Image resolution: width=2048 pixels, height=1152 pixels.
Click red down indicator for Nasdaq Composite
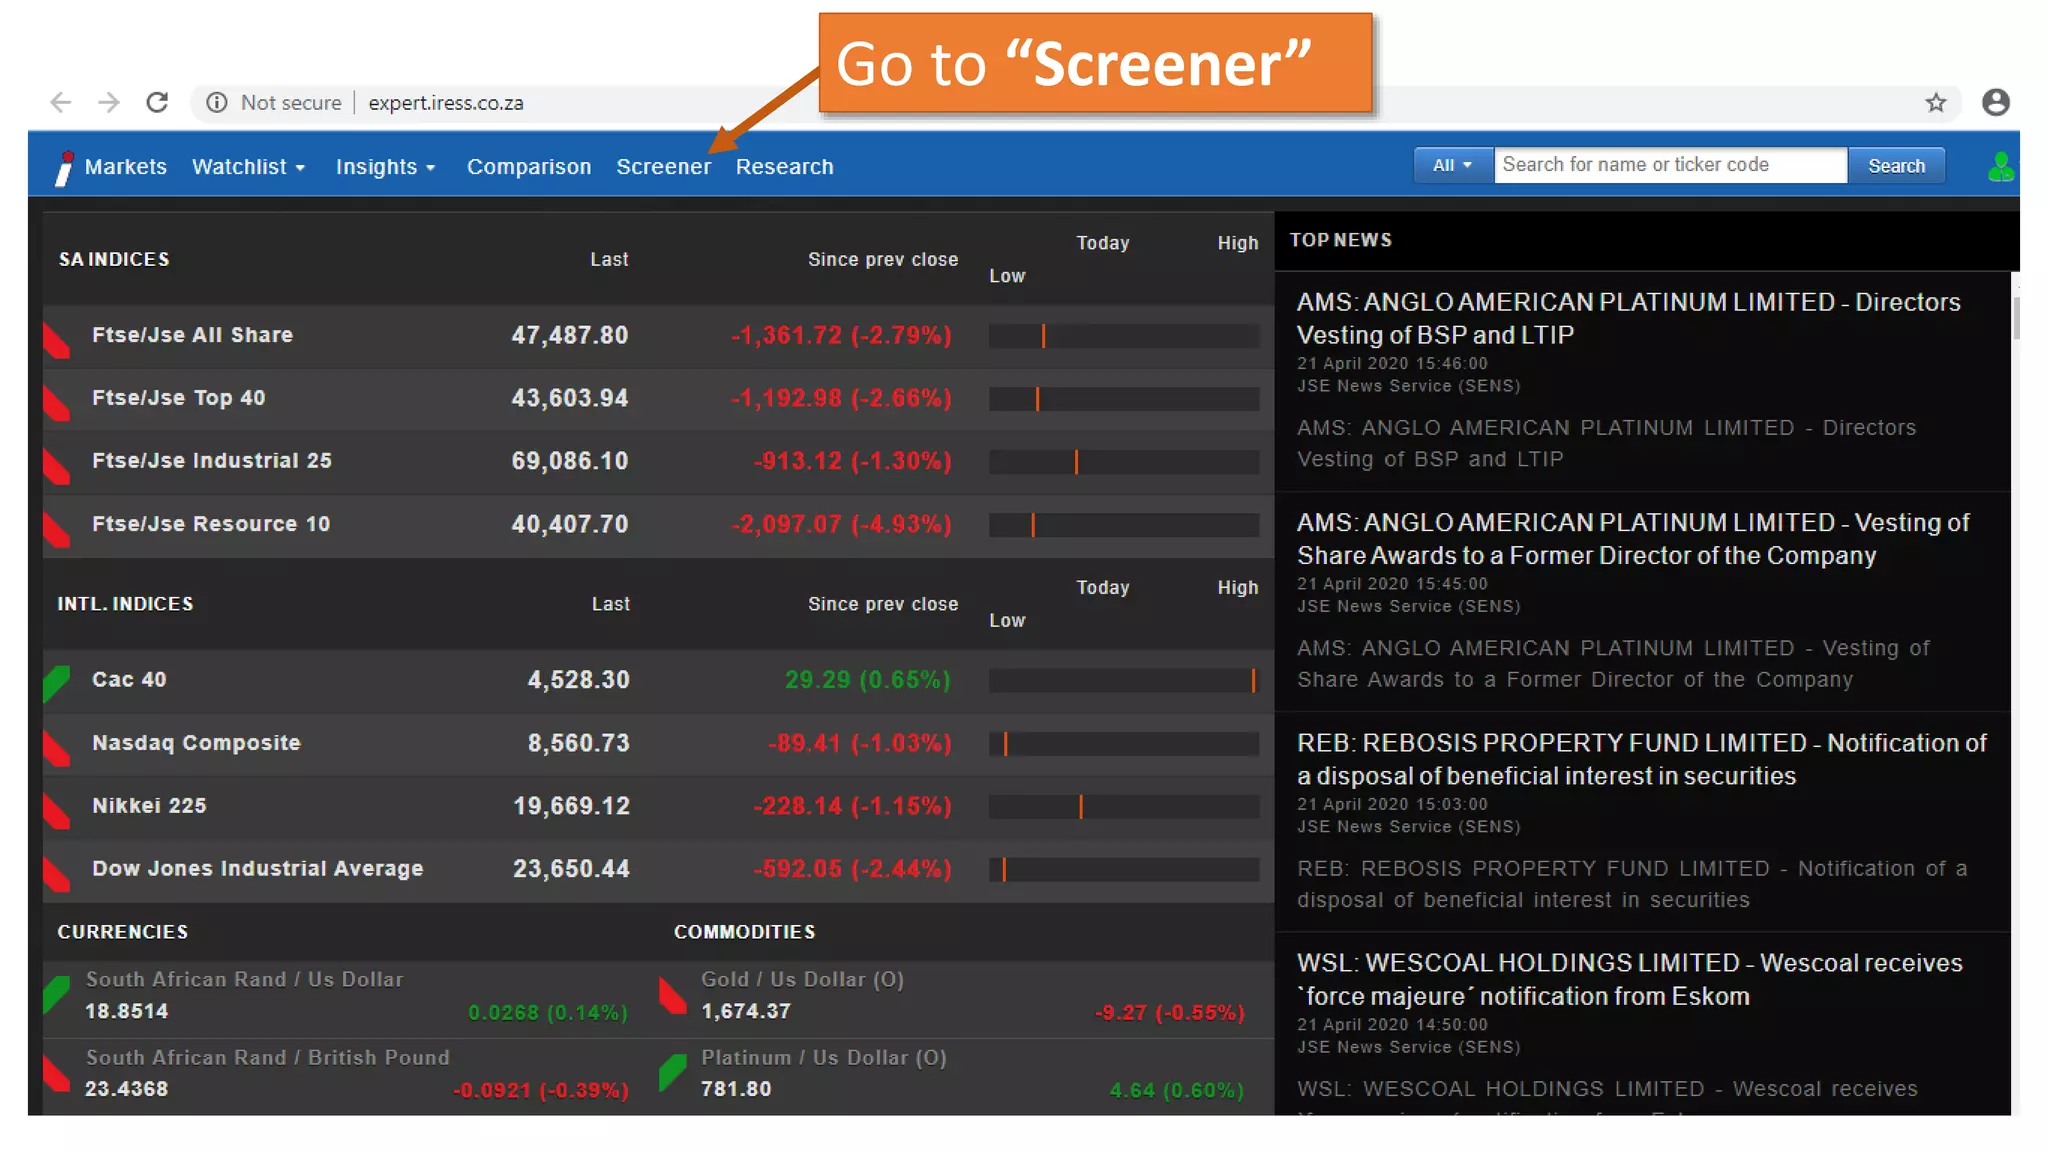(57, 747)
